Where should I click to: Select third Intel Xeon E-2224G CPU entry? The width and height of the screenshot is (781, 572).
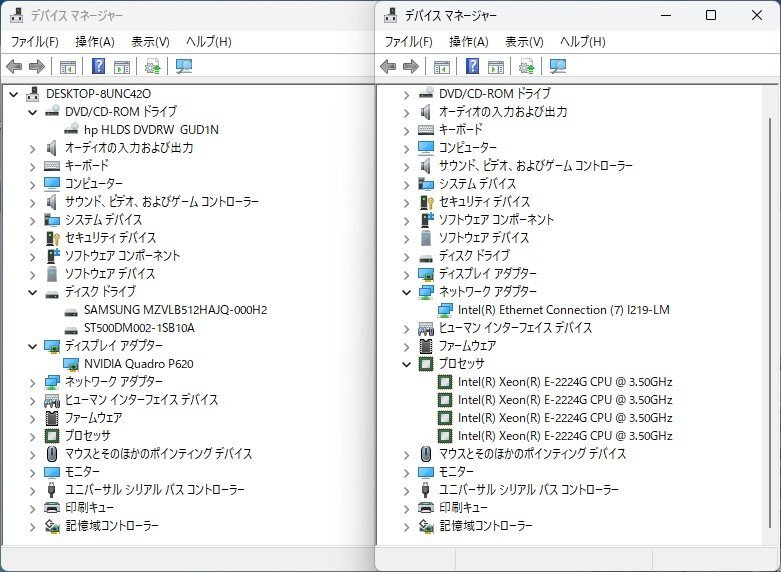(x=565, y=418)
